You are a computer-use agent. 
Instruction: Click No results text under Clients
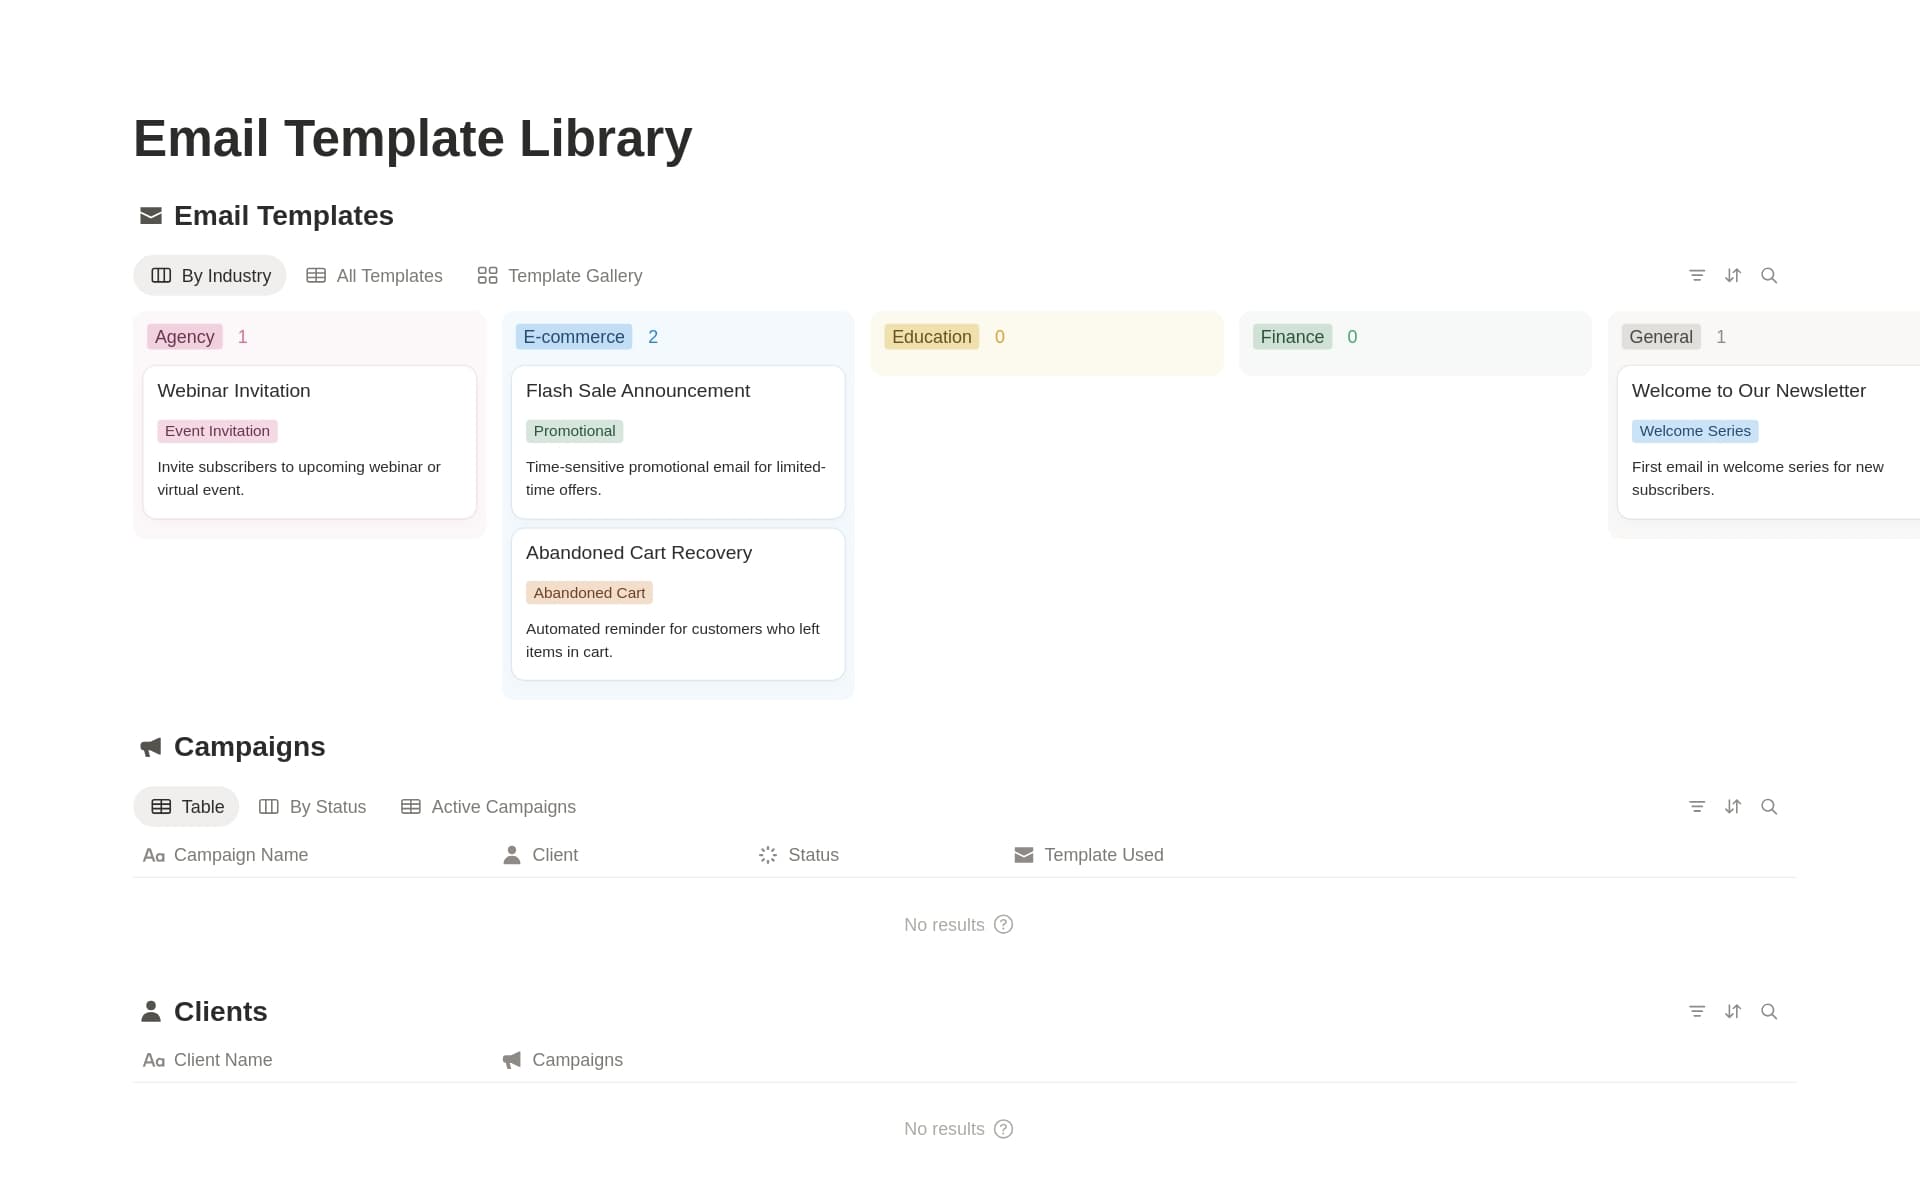coord(944,1129)
